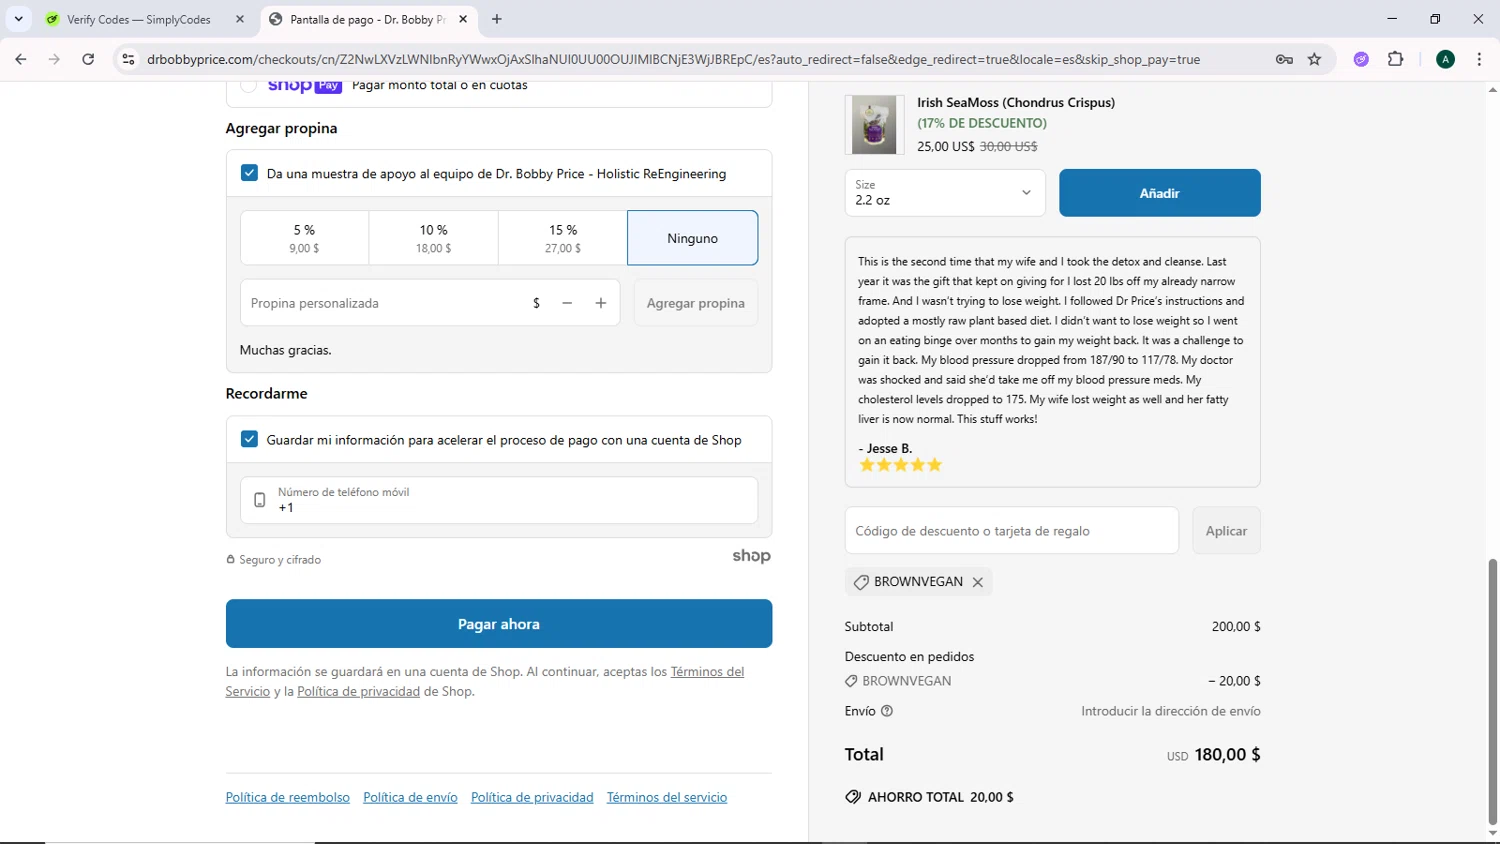This screenshot has width=1500, height=844.
Task: Click the five-star rating under Jesse B.
Action: 901,465
